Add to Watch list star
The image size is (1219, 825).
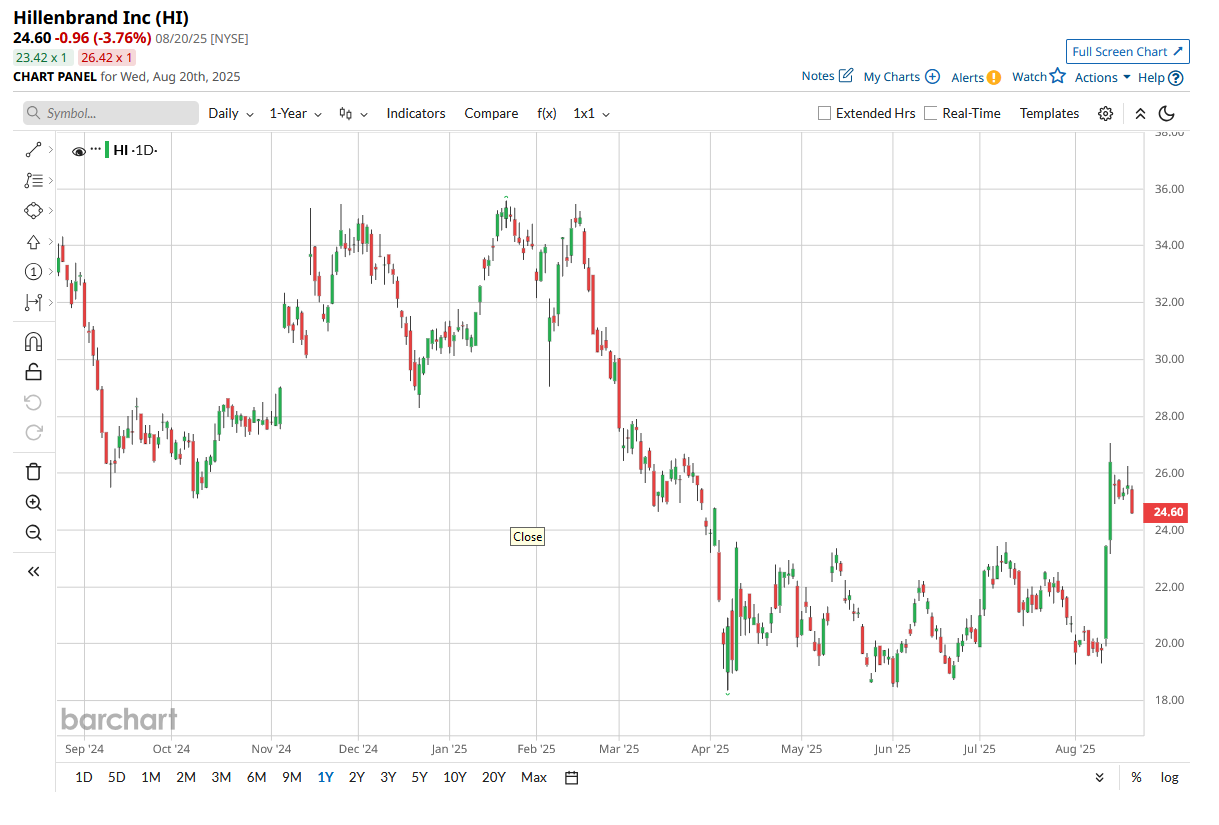point(1039,76)
